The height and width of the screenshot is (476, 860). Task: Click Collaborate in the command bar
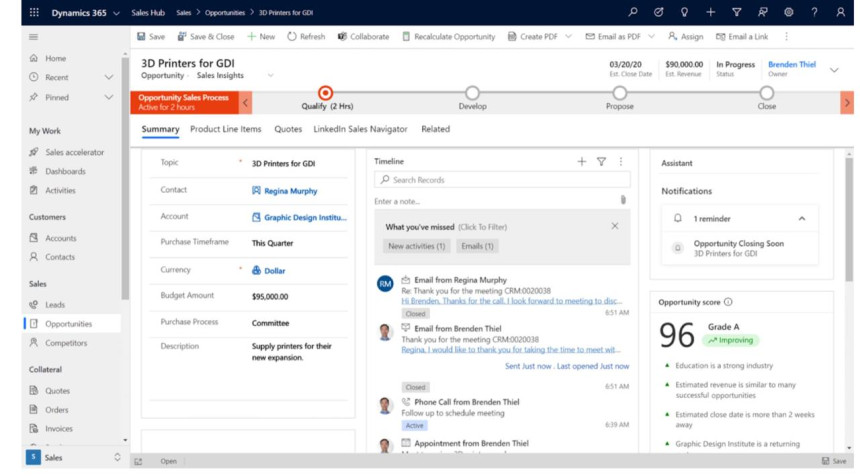[x=363, y=37]
